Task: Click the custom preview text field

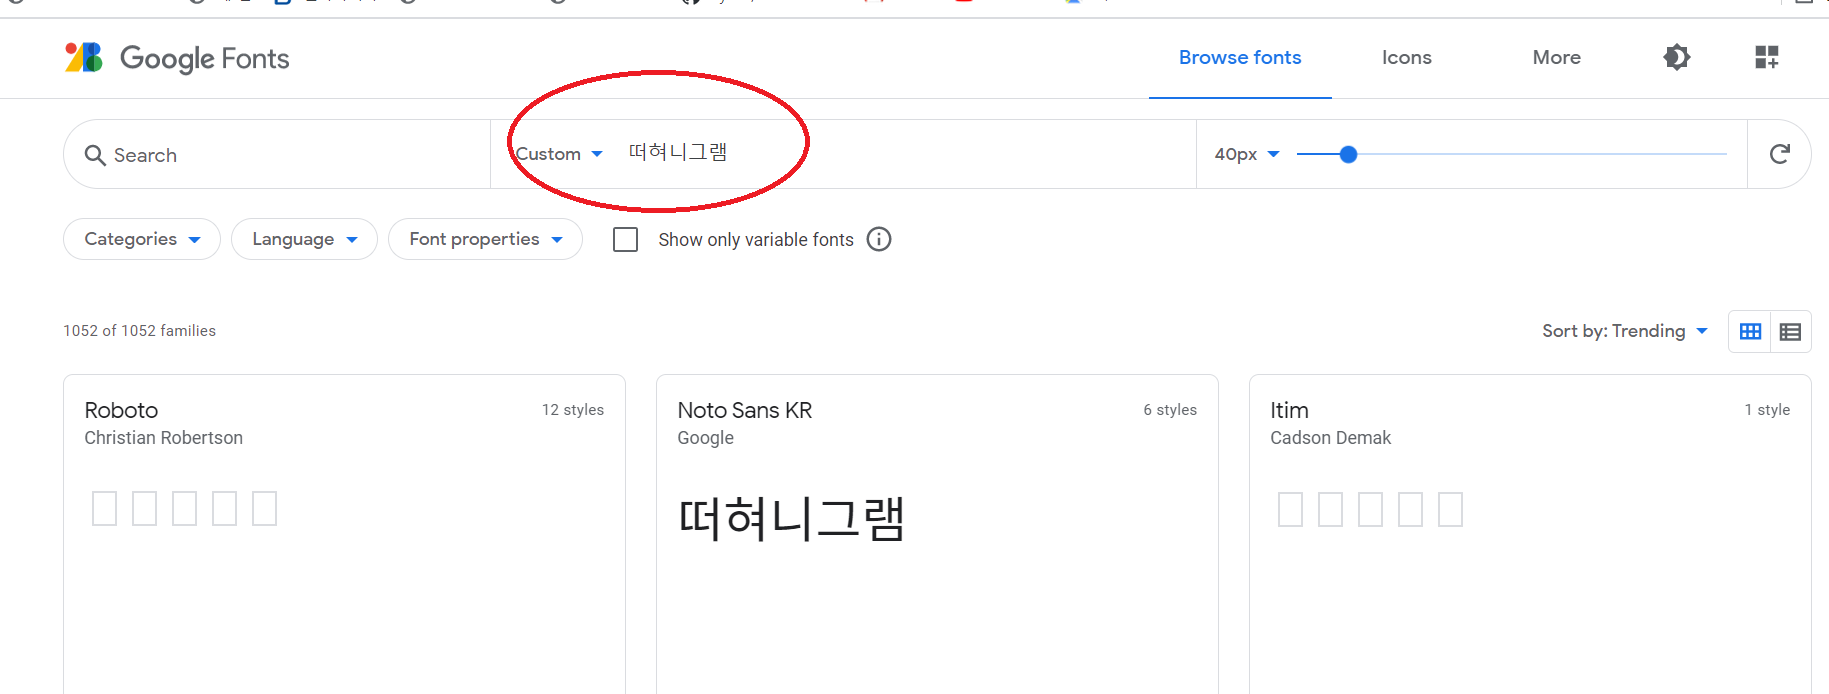Action: click(905, 153)
